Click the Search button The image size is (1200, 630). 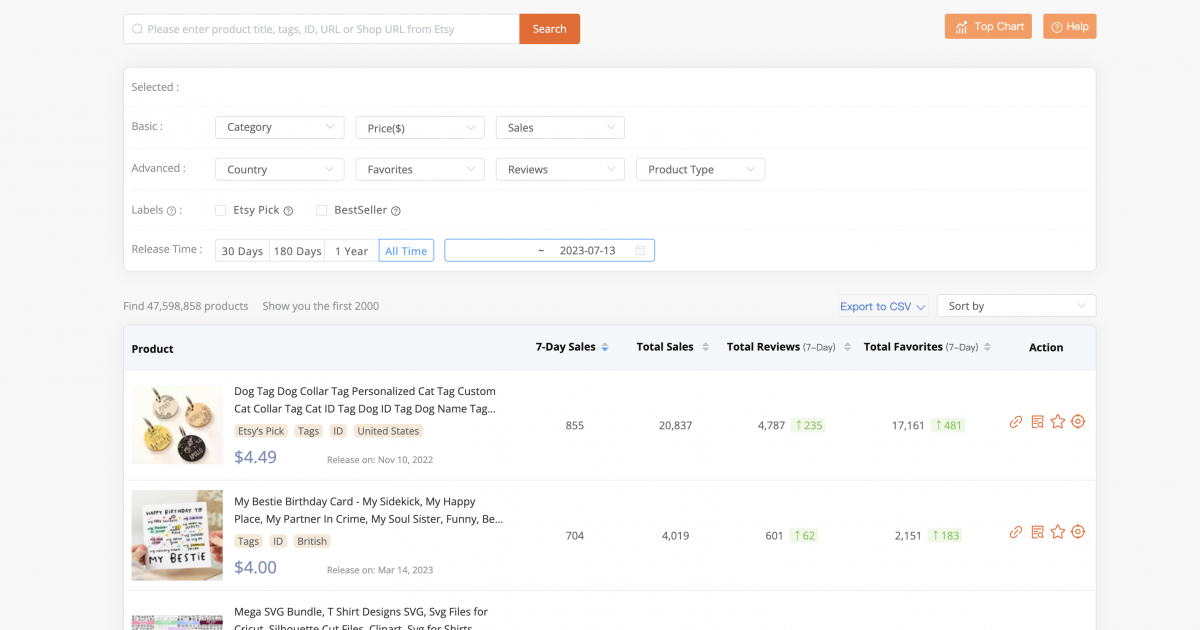(x=549, y=28)
